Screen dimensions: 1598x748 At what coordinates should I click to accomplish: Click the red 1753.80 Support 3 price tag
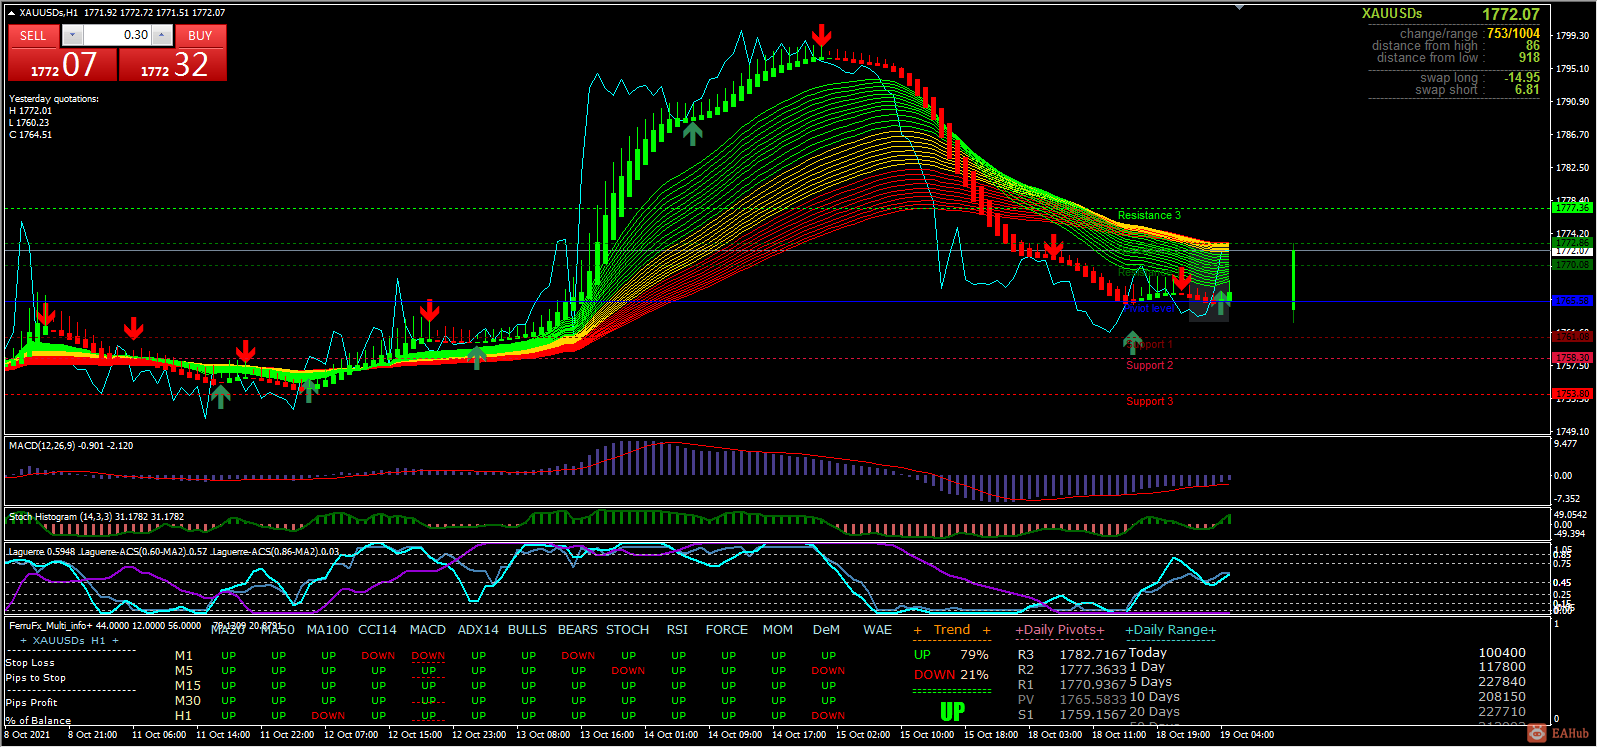[x=1572, y=394]
